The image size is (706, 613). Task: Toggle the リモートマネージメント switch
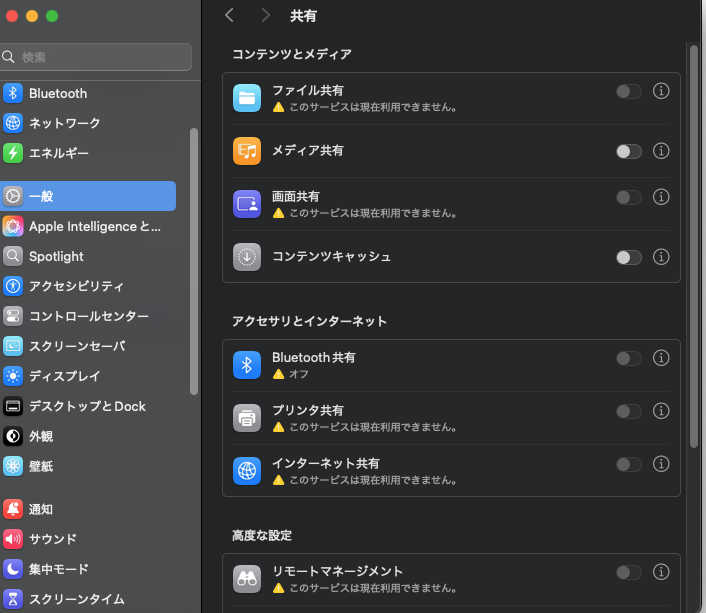(629, 572)
